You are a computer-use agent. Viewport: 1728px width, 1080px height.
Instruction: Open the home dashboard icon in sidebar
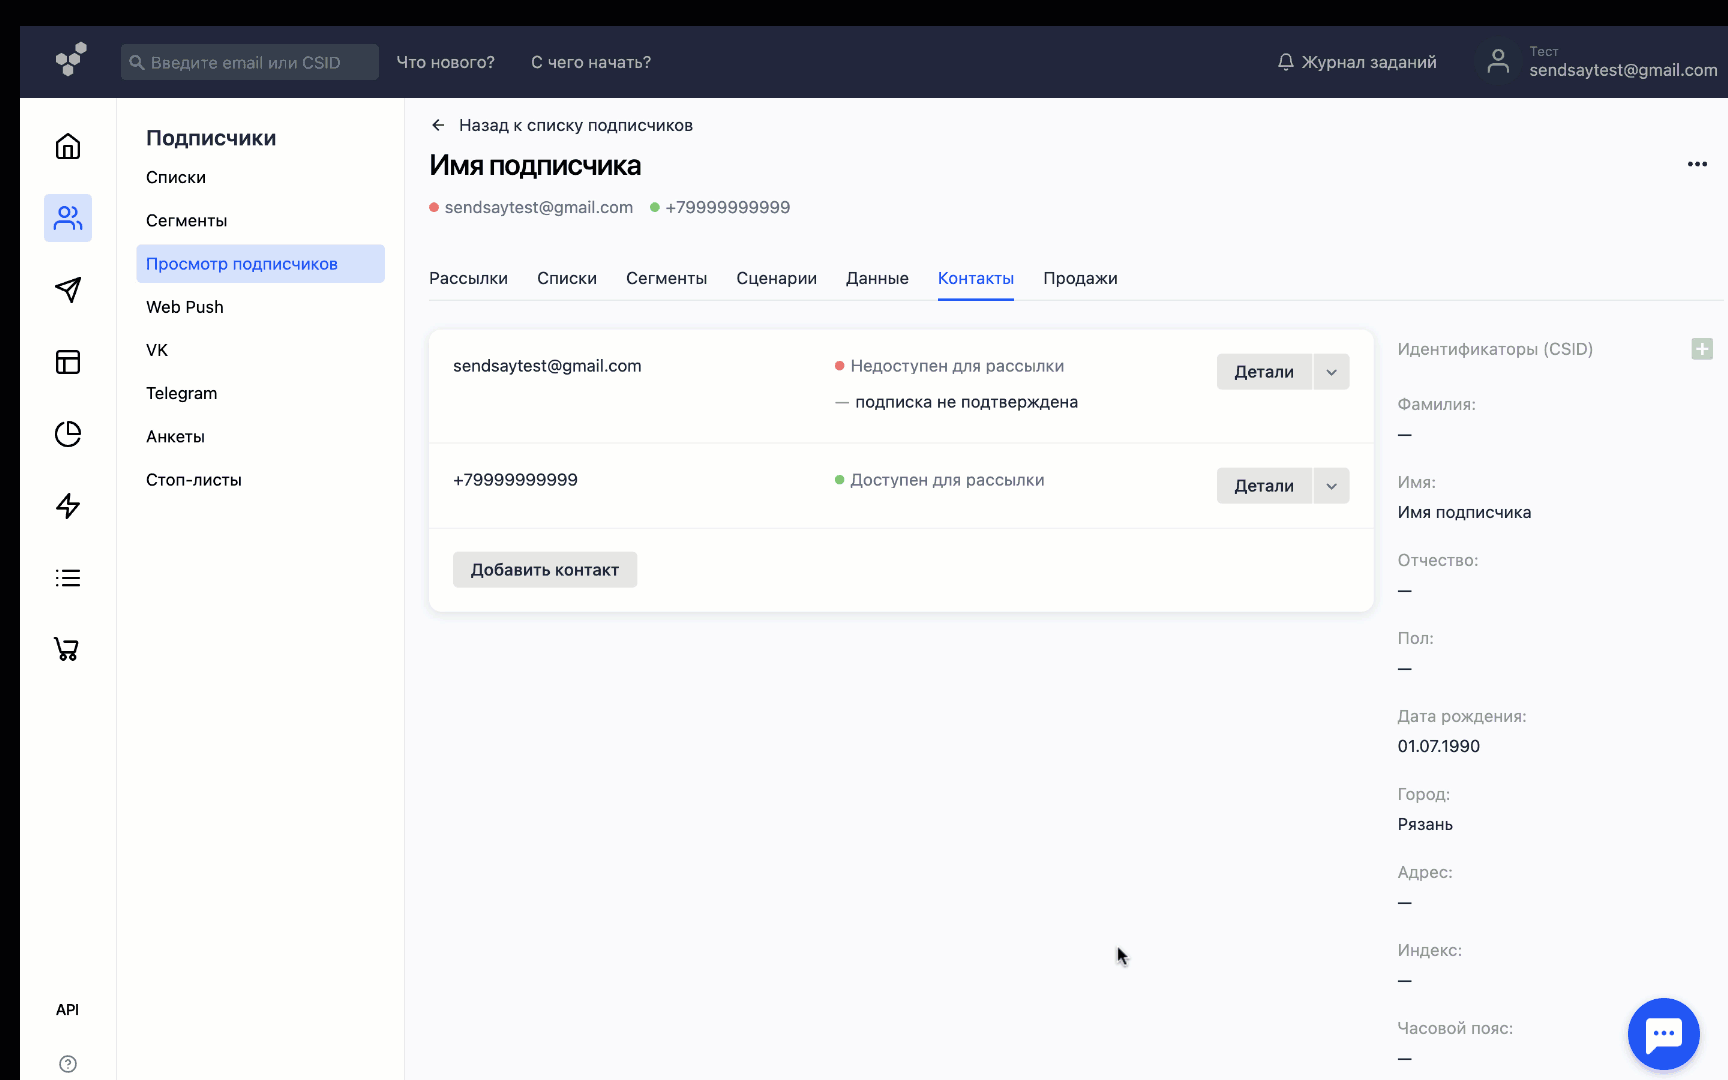coord(68,146)
